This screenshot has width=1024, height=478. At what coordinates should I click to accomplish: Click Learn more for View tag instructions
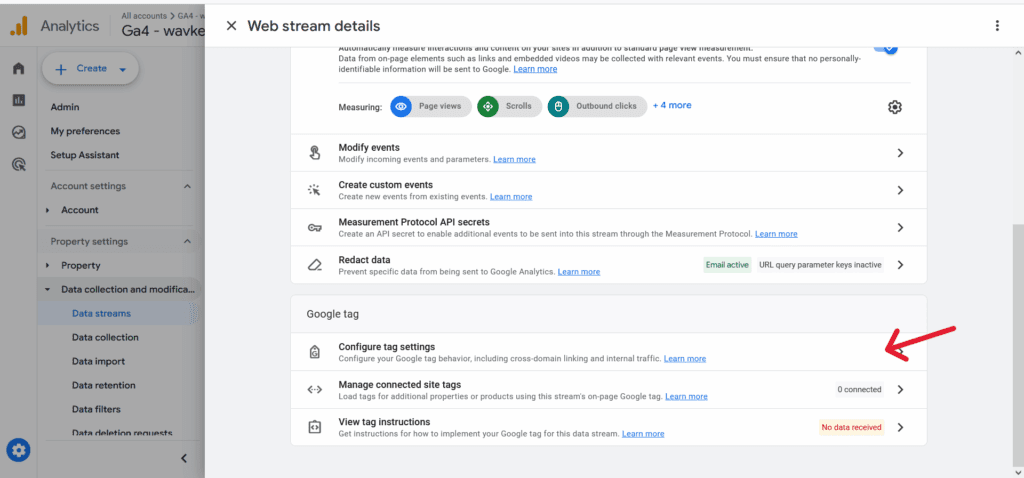click(x=643, y=434)
